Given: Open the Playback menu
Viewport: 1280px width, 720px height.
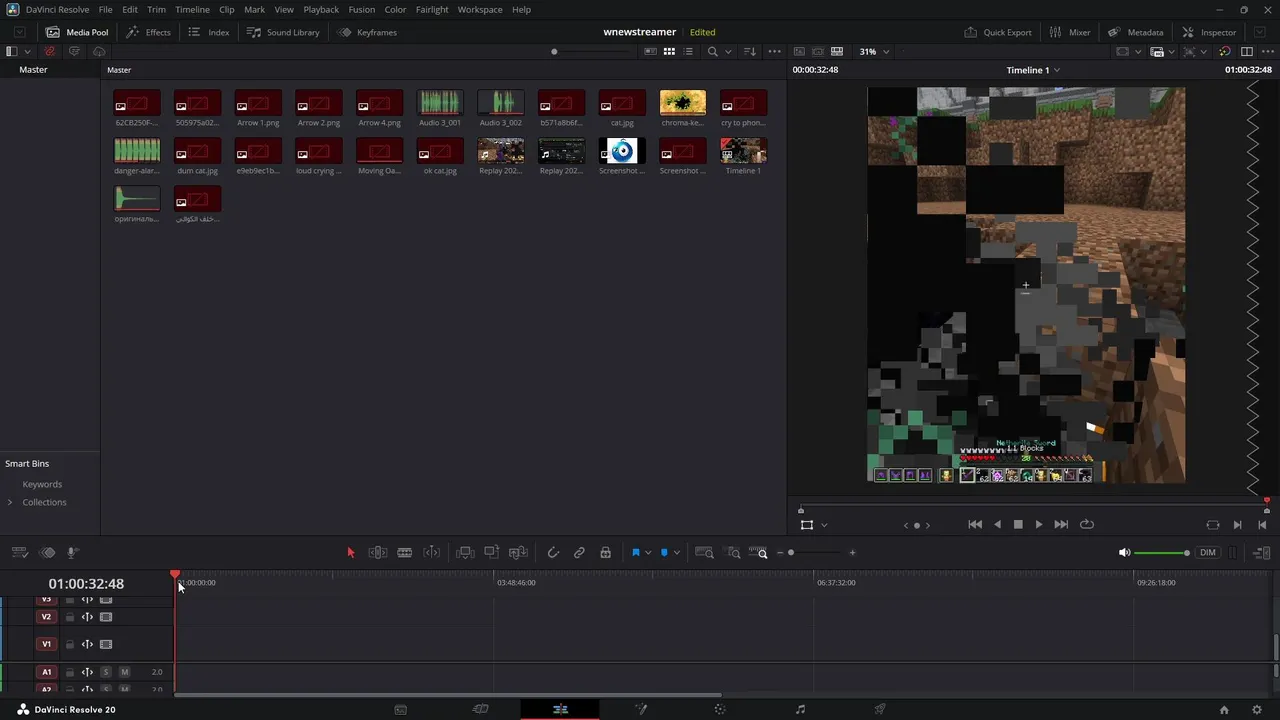Looking at the screenshot, I should pos(321,9).
